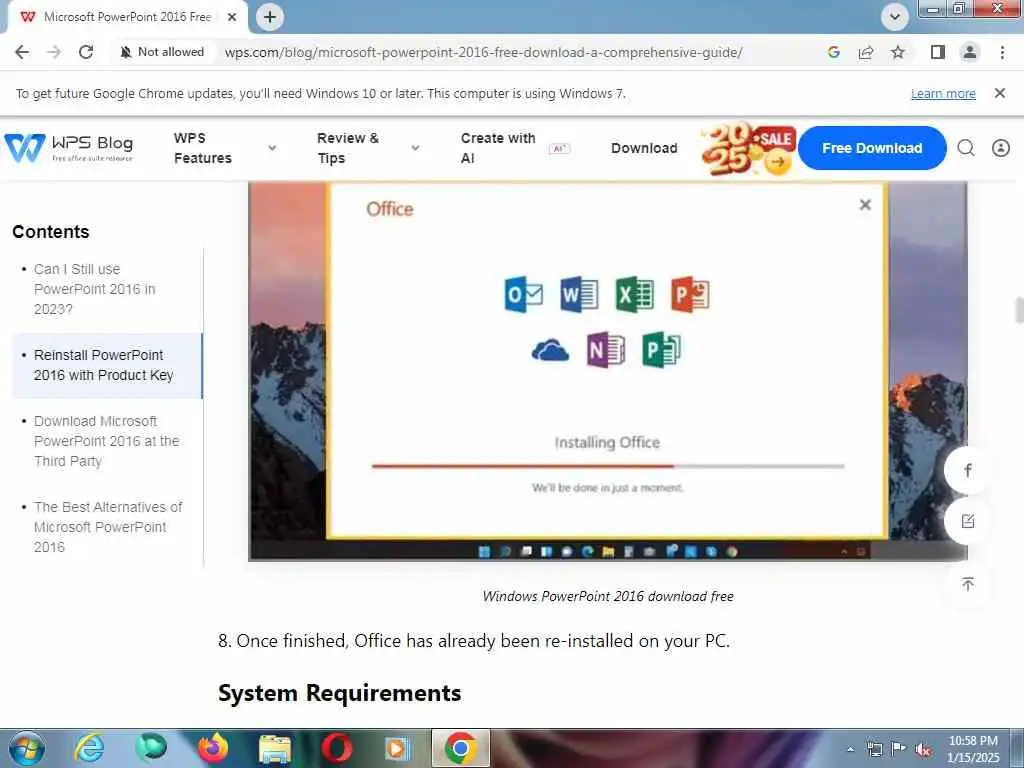This screenshot has width=1024, height=768.
Task: Click the Windows PowerPoint 2016 download free caption
Action: (x=607, y=596)
